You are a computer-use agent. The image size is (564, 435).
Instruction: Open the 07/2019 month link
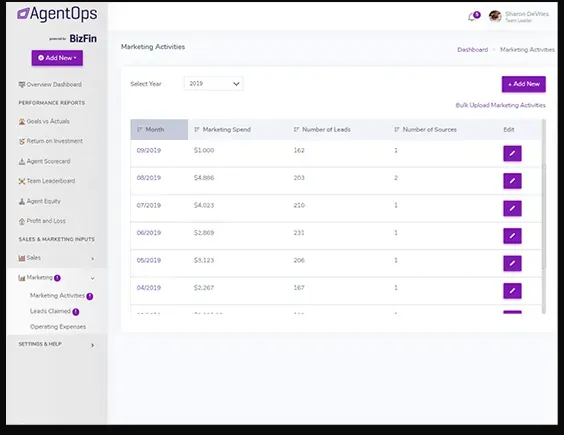click(149, 205)
